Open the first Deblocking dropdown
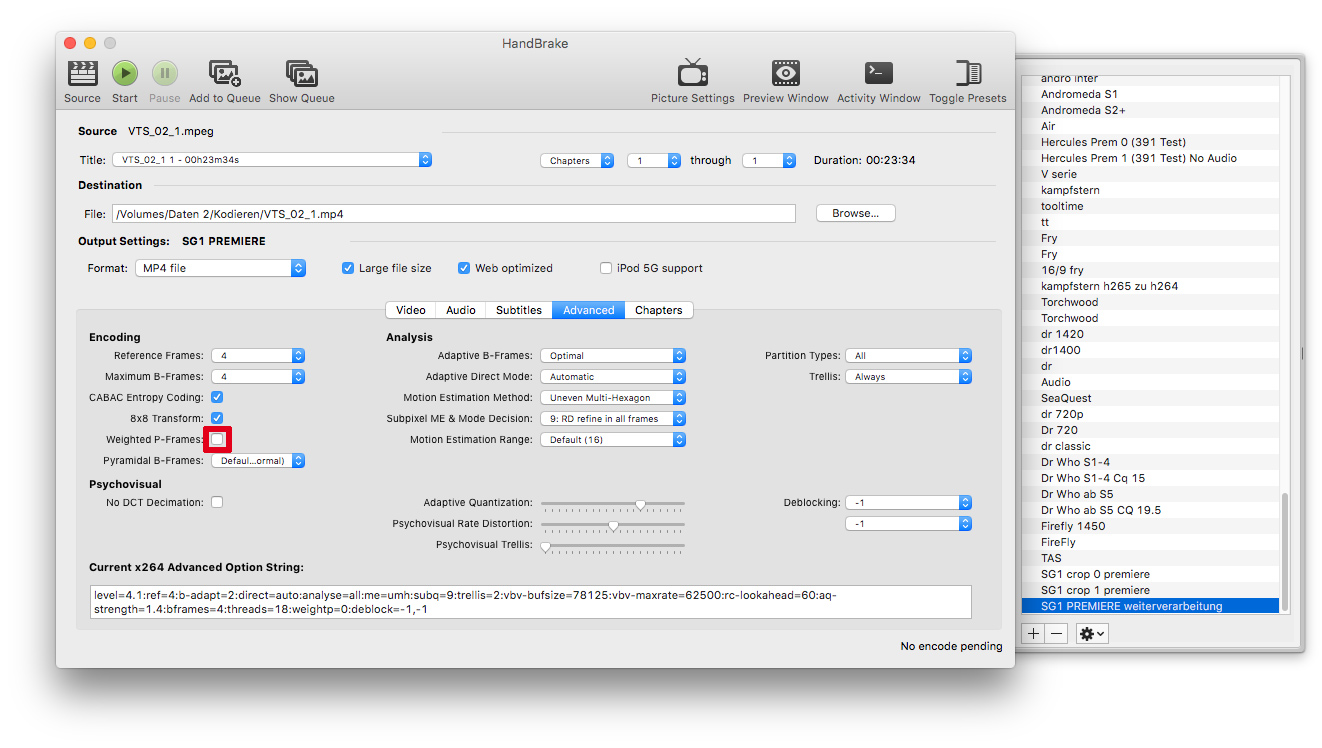The height and width of the screenshot is (748, 1322). tap(908, 503)
